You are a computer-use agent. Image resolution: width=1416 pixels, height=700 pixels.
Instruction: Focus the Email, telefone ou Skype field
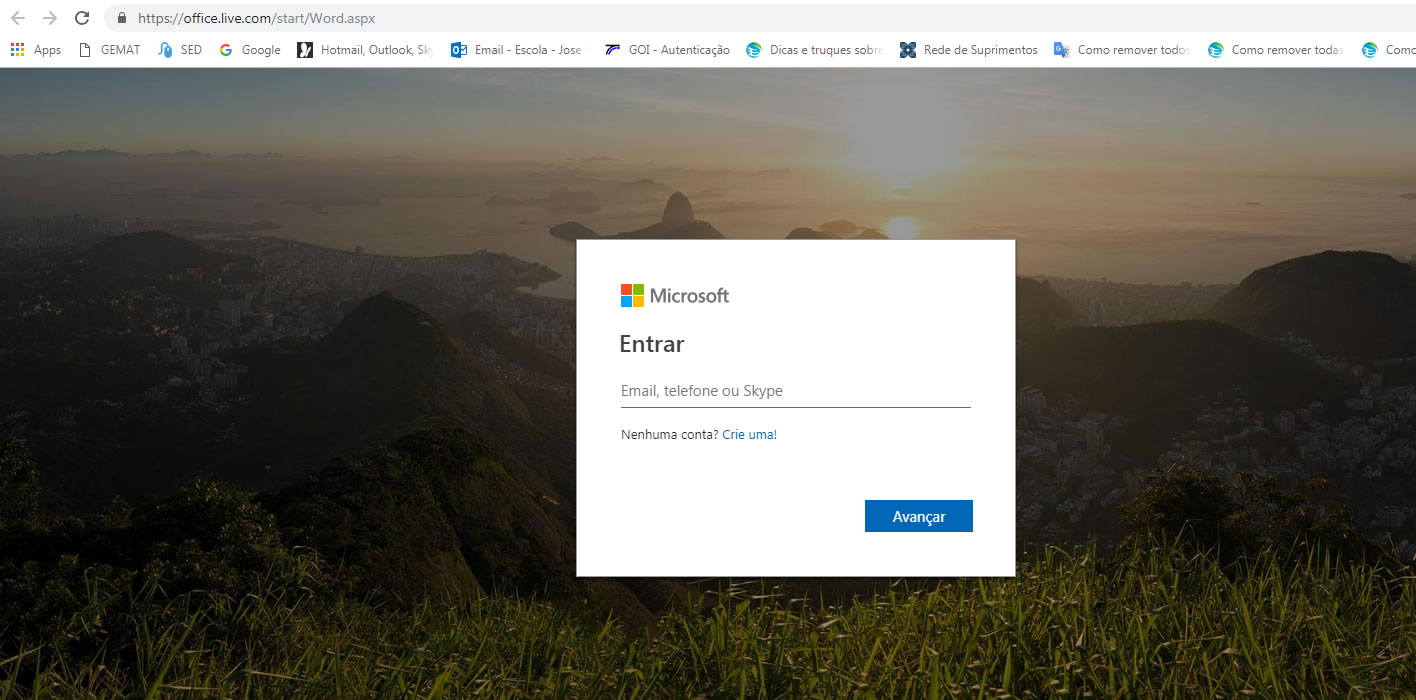click(796, 391)
